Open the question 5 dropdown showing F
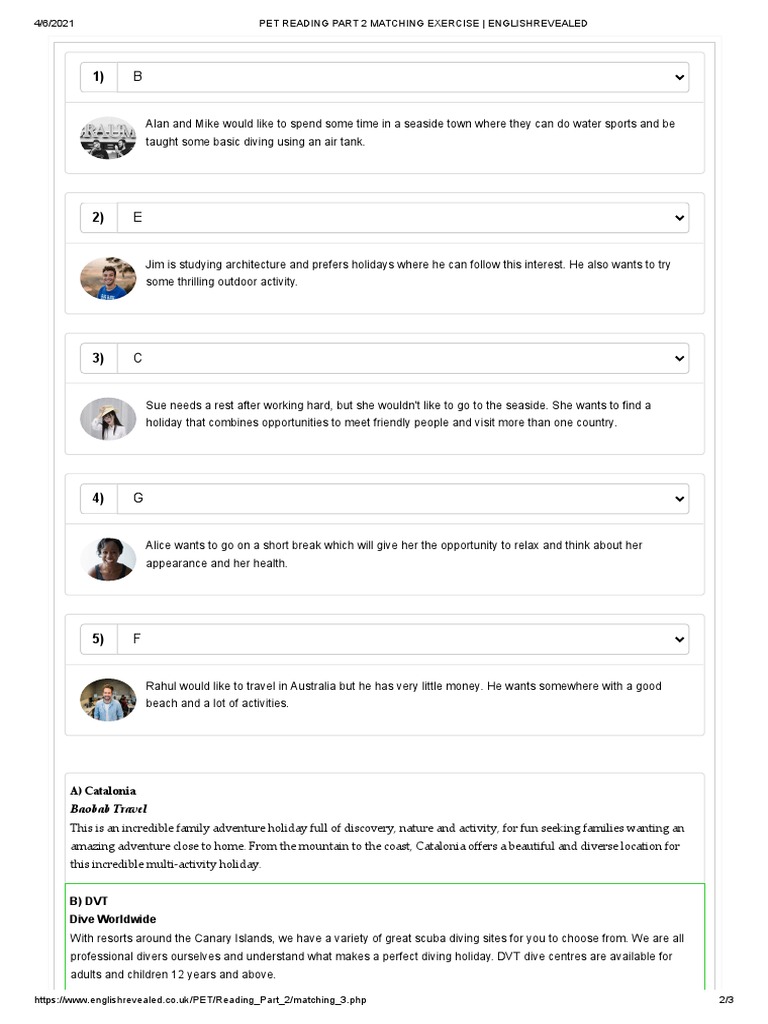The image size is (768, 1024). [x=400, y=638]
